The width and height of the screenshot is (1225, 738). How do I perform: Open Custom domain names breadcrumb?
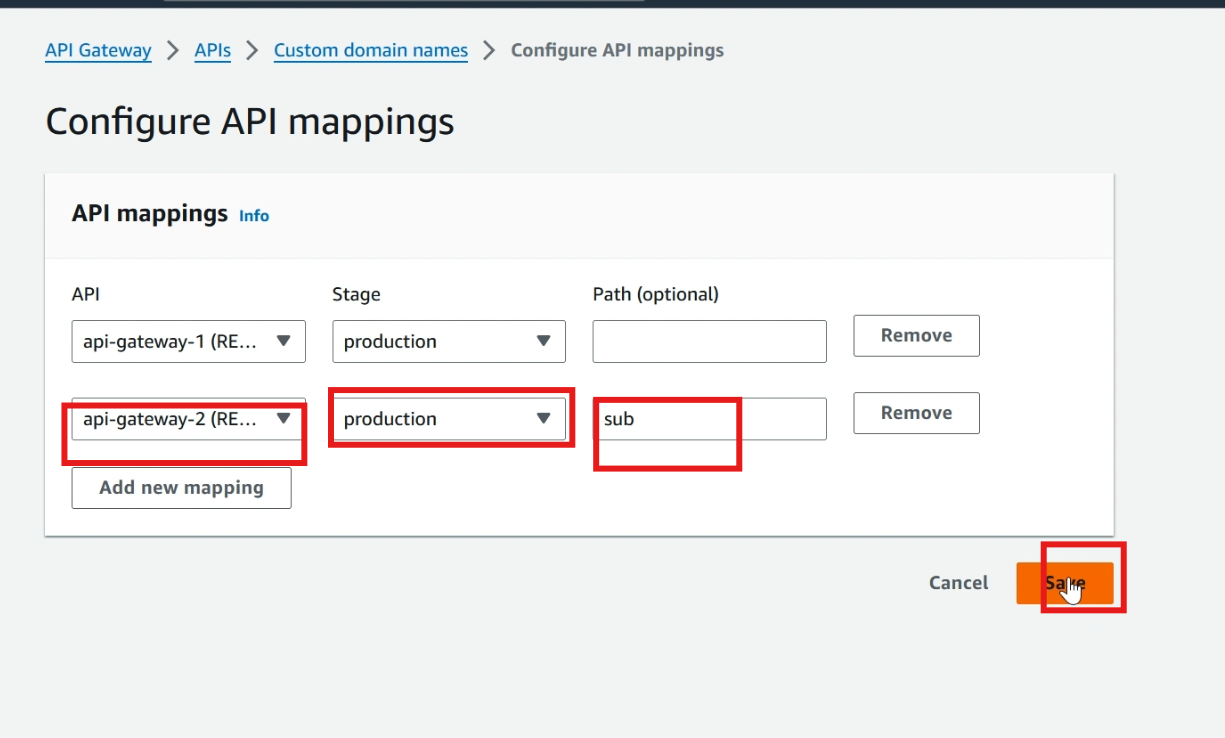pyautogui.click(x=371, y=50)
